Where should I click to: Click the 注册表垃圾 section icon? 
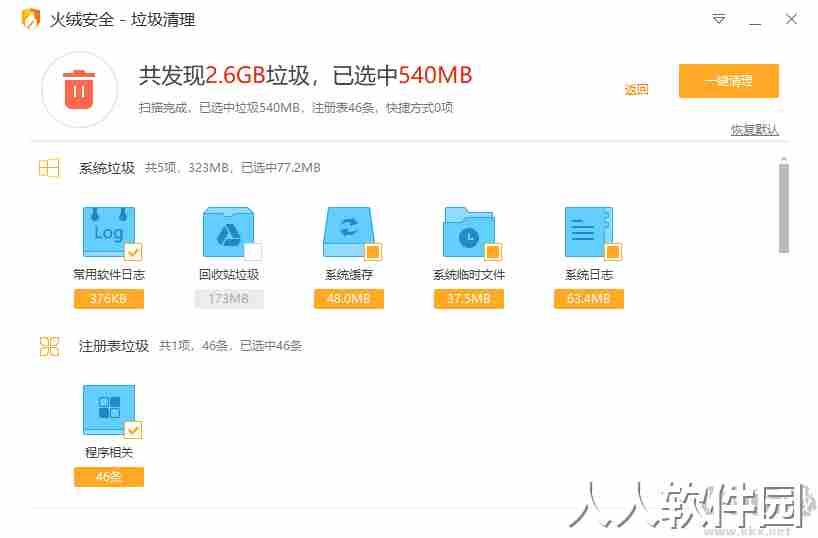click(x=49, y=346)
